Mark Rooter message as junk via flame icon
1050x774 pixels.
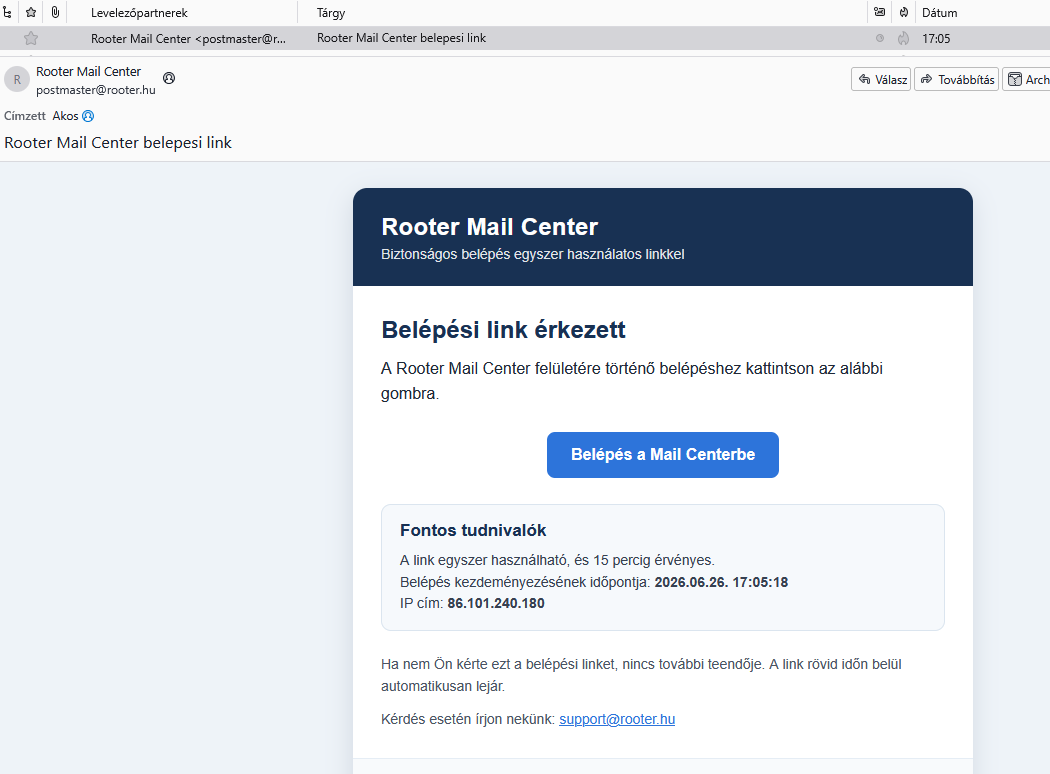click(903, 38)
